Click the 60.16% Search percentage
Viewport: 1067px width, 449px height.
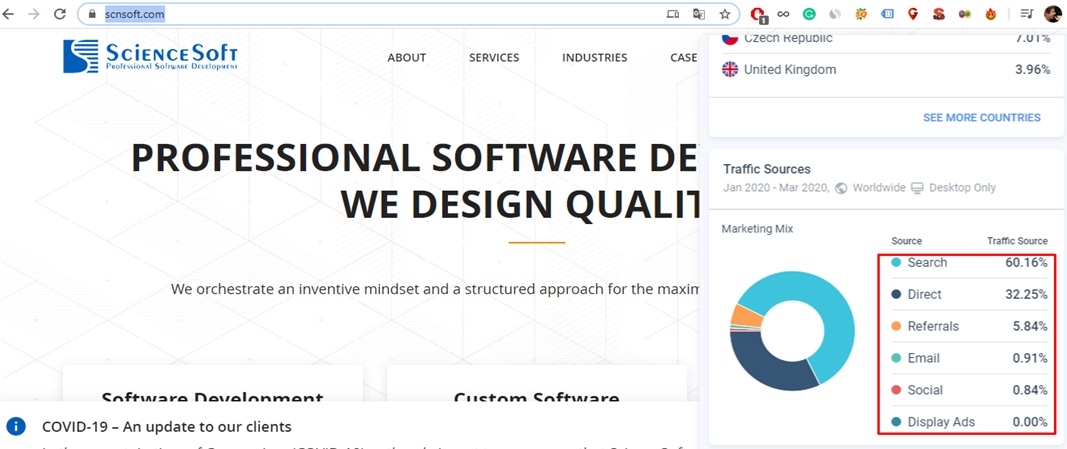[1026, 263]
